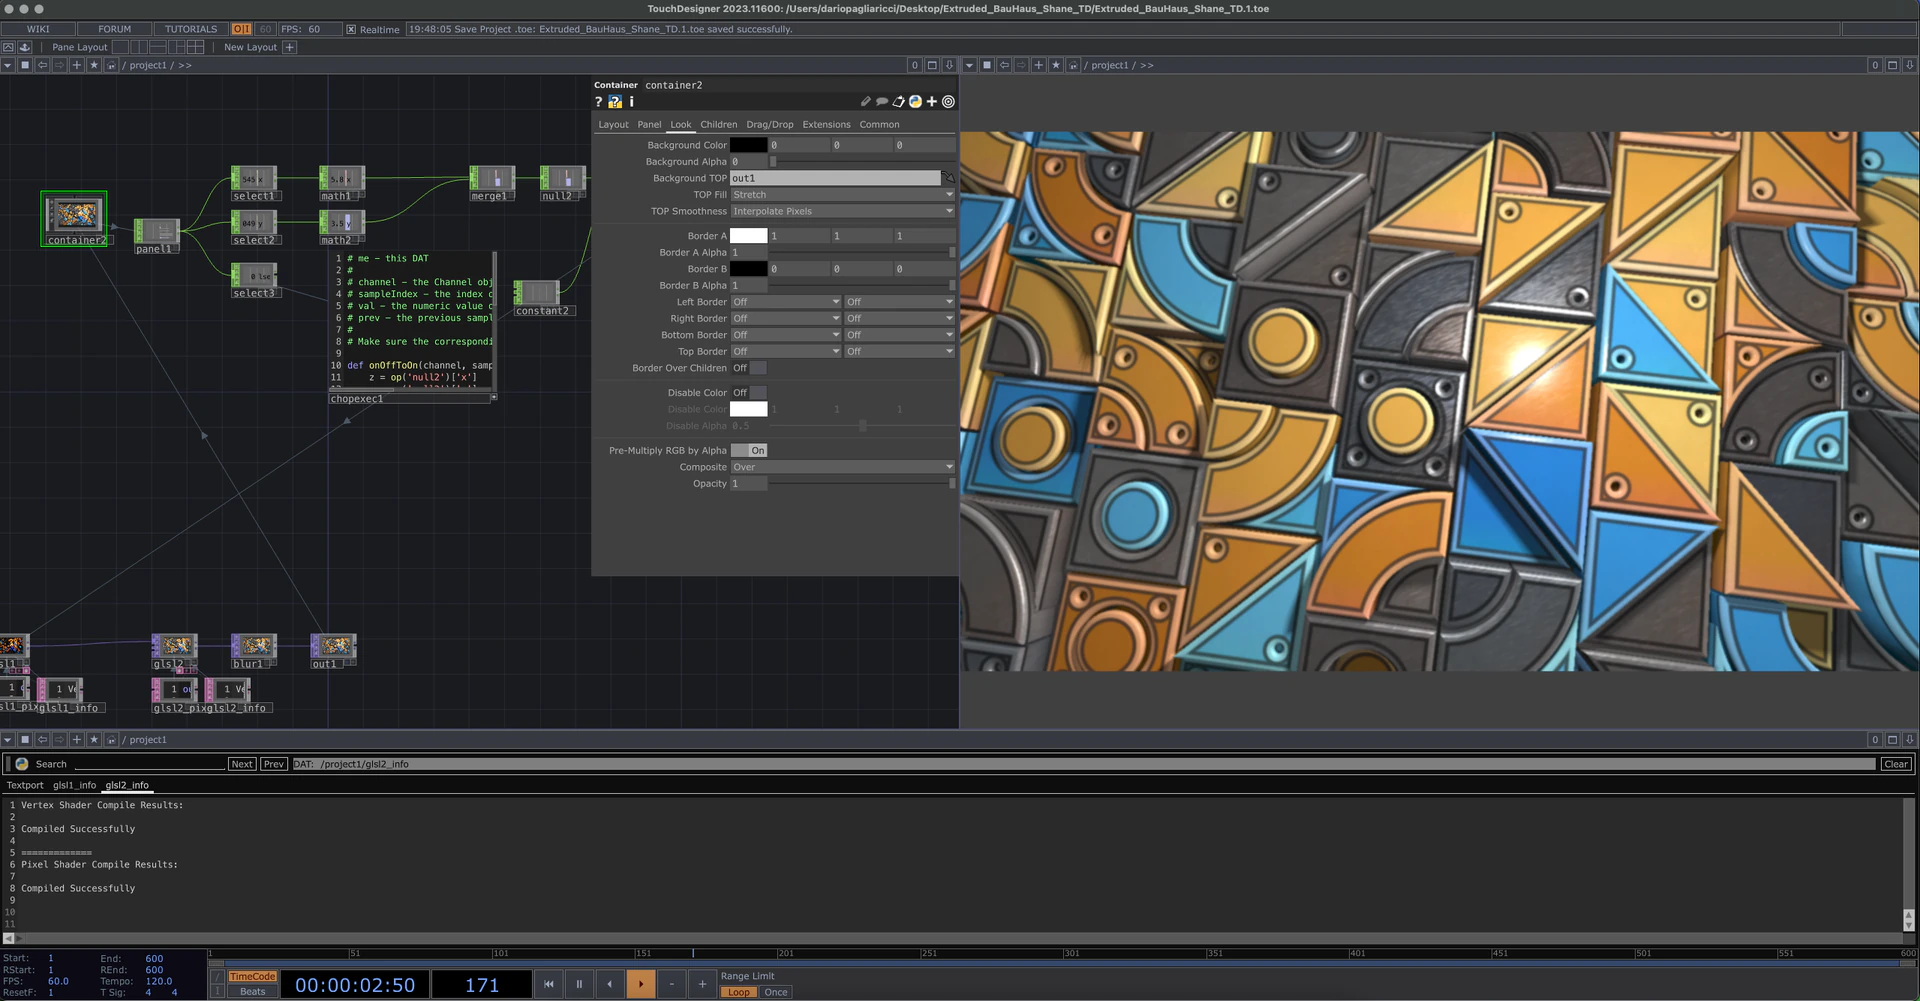Viewport: 1920px width, 1001px height.
Task: Switch timeline display to Beats
Action: point(252,992)
